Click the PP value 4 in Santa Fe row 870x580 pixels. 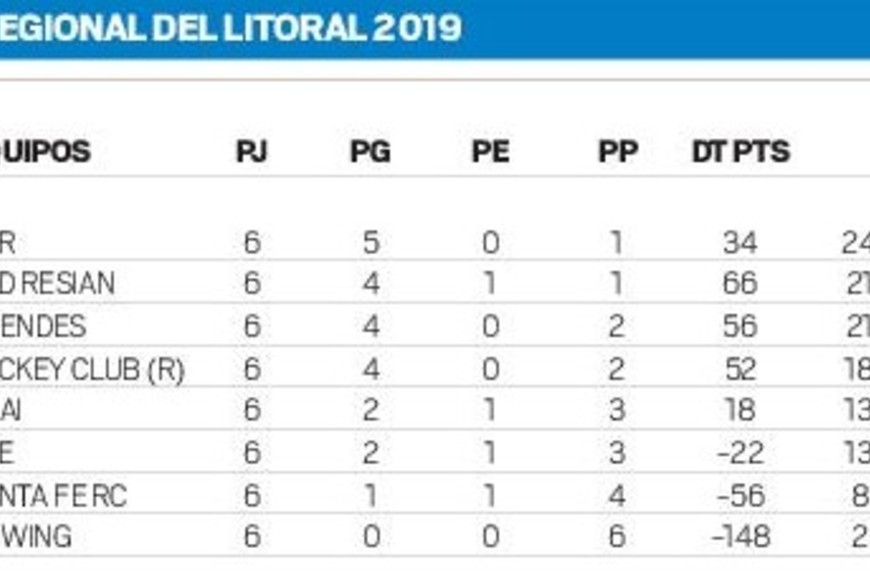(x=616, y=495)
